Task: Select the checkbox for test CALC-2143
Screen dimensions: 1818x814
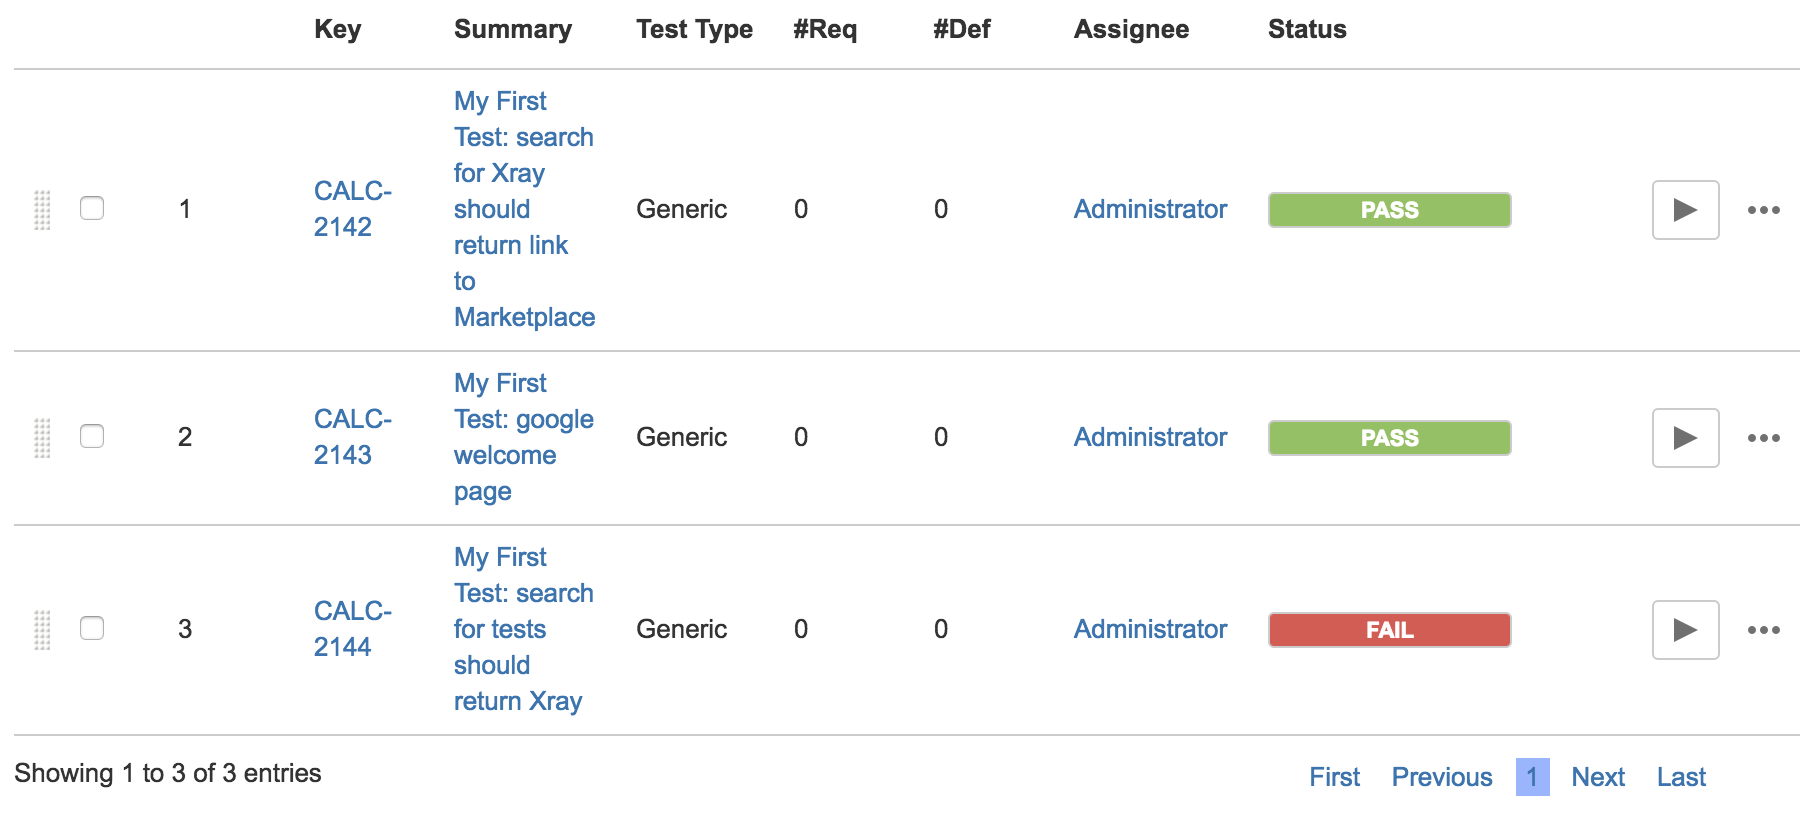Action: coord(92,436)
